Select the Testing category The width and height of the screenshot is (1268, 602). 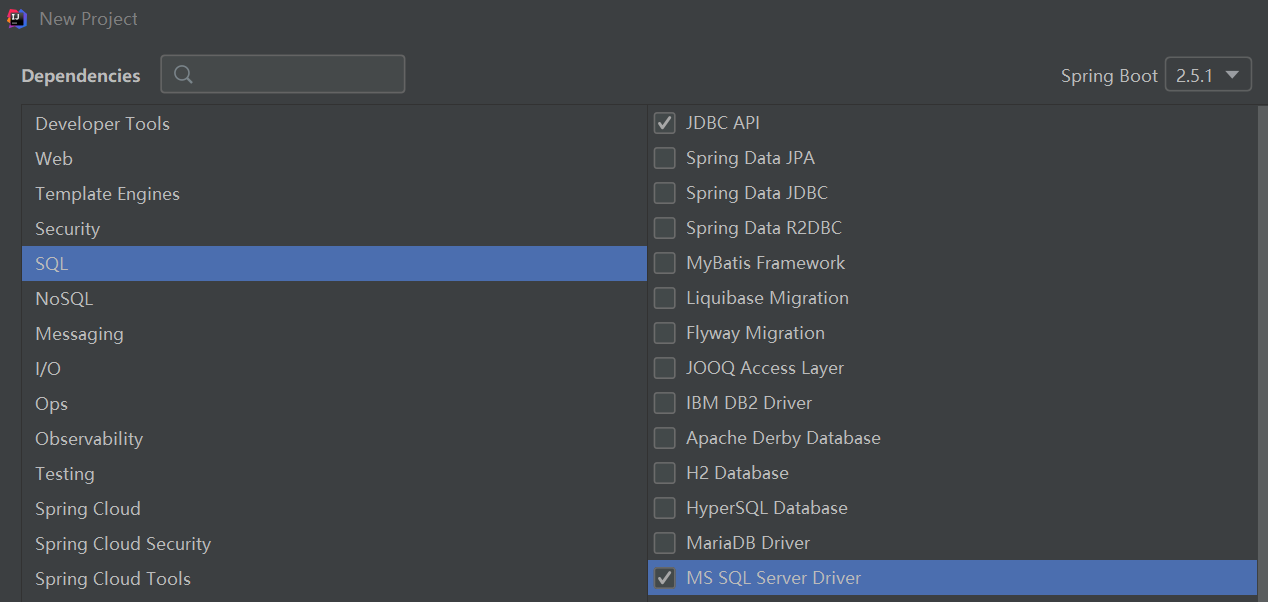tap(334, 474)
